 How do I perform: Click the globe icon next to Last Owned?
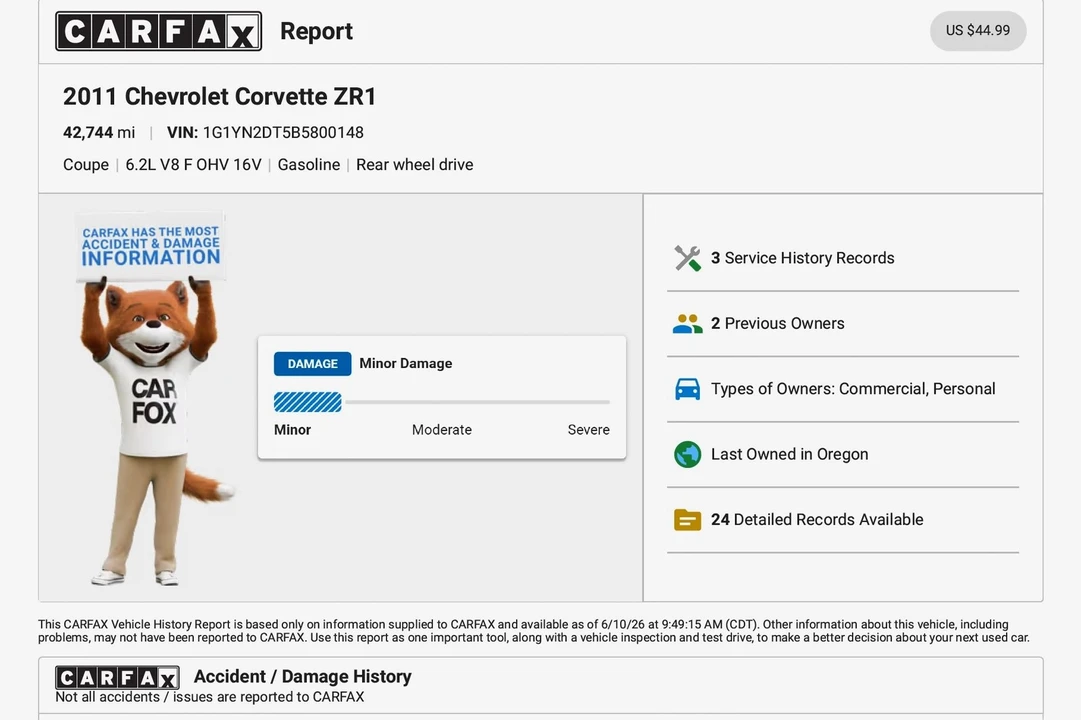(687, 454)
